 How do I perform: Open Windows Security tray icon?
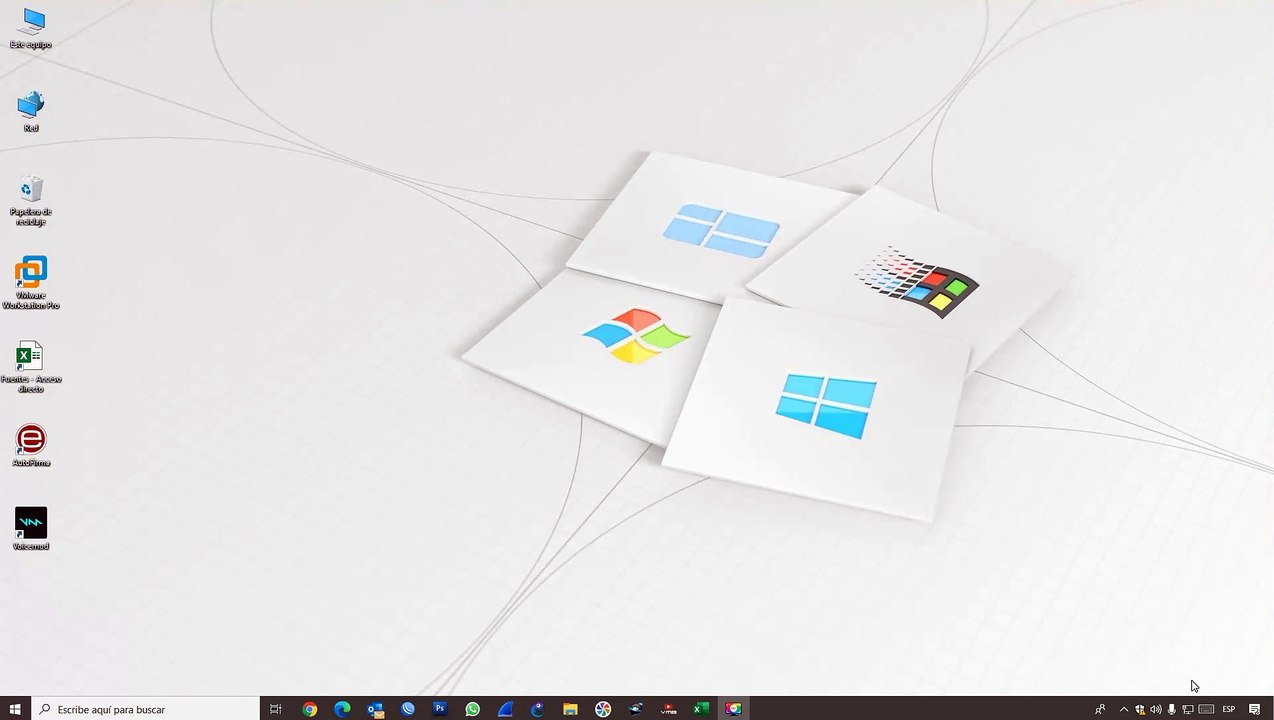(1139, 709)
